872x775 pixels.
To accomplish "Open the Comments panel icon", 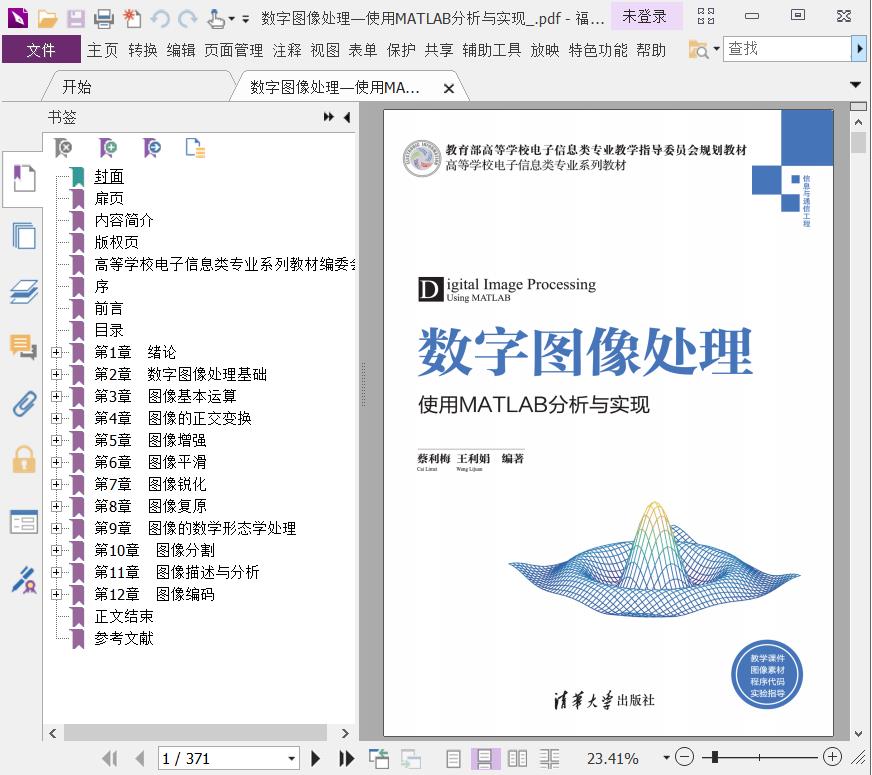I will coord(23,347).
